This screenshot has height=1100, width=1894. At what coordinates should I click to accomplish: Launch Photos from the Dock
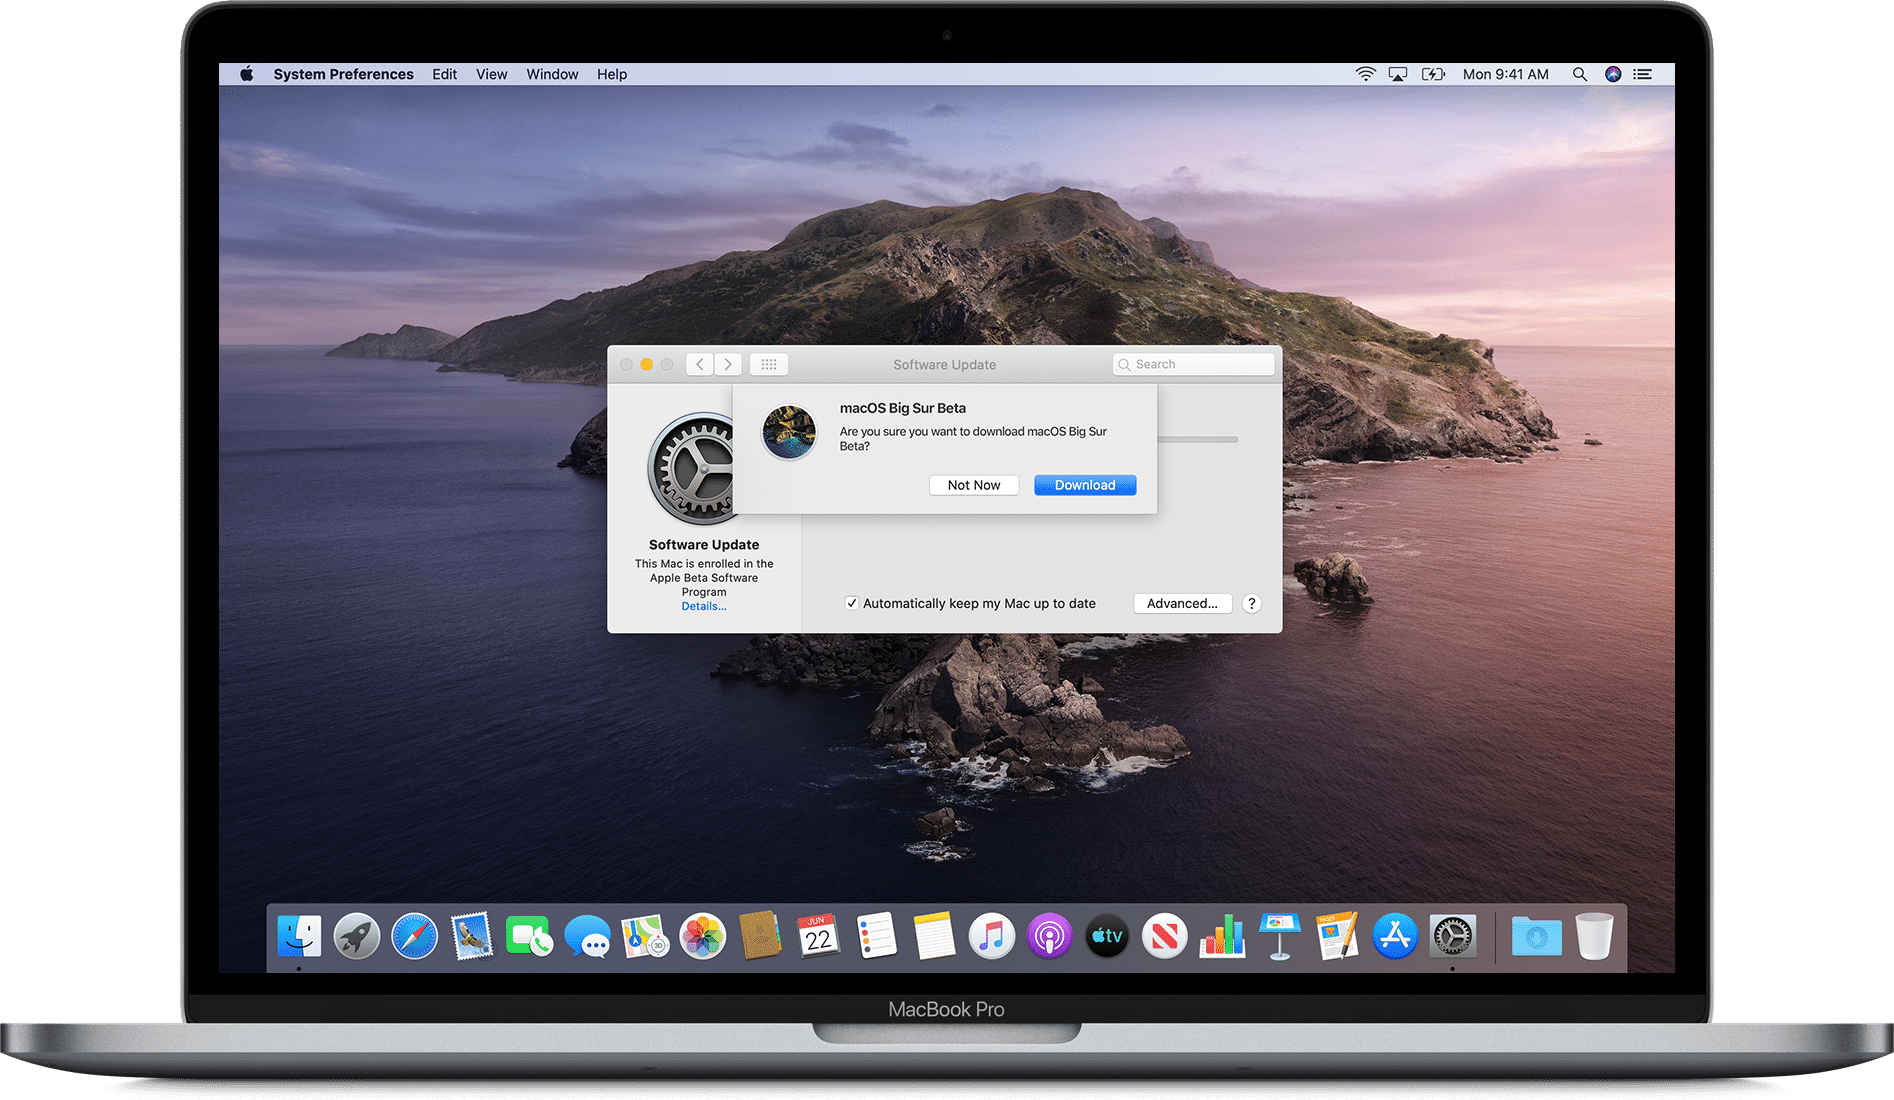coord(703,937)
